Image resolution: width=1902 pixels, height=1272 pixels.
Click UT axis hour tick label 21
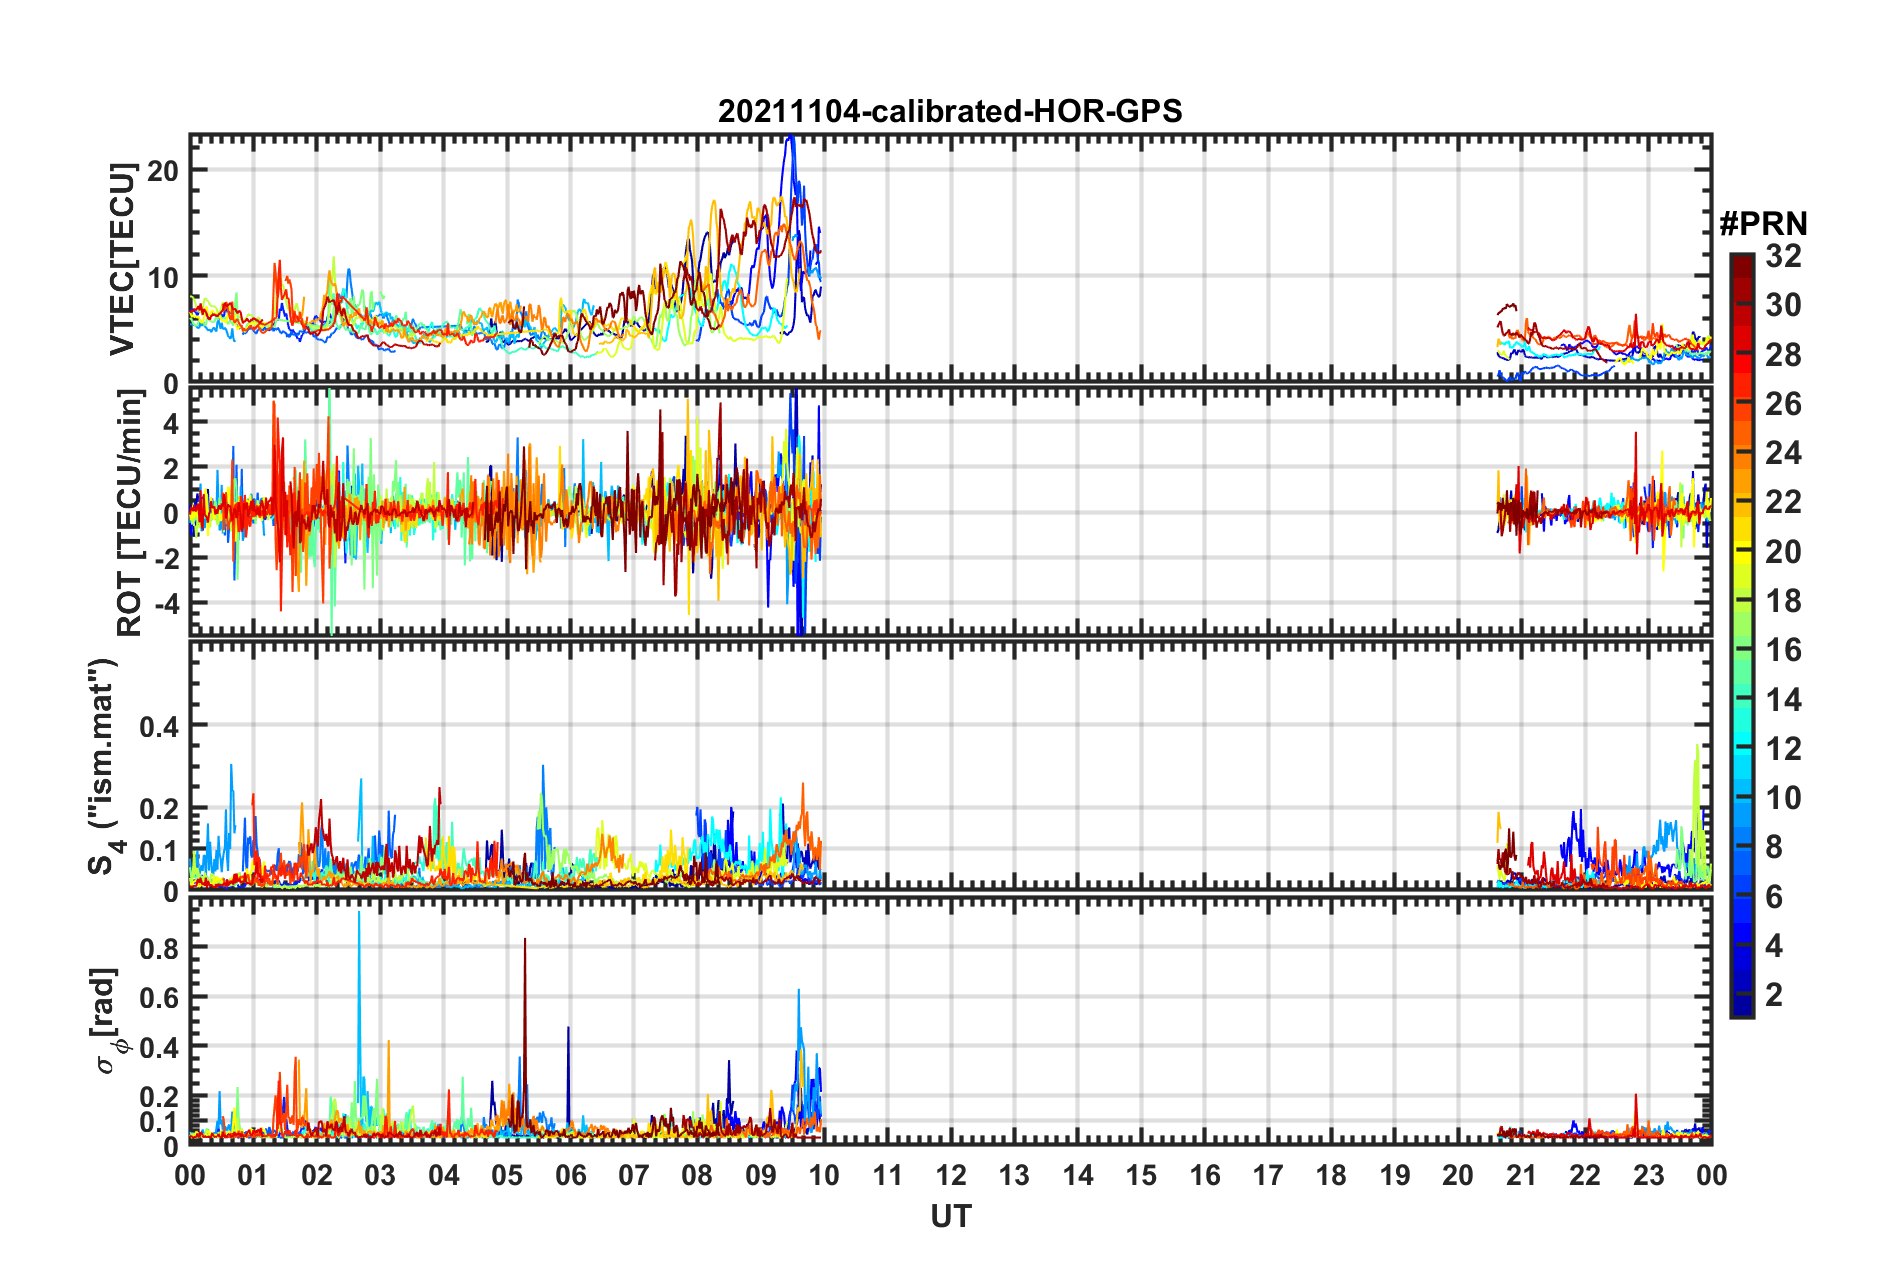coord(1522,1175)
